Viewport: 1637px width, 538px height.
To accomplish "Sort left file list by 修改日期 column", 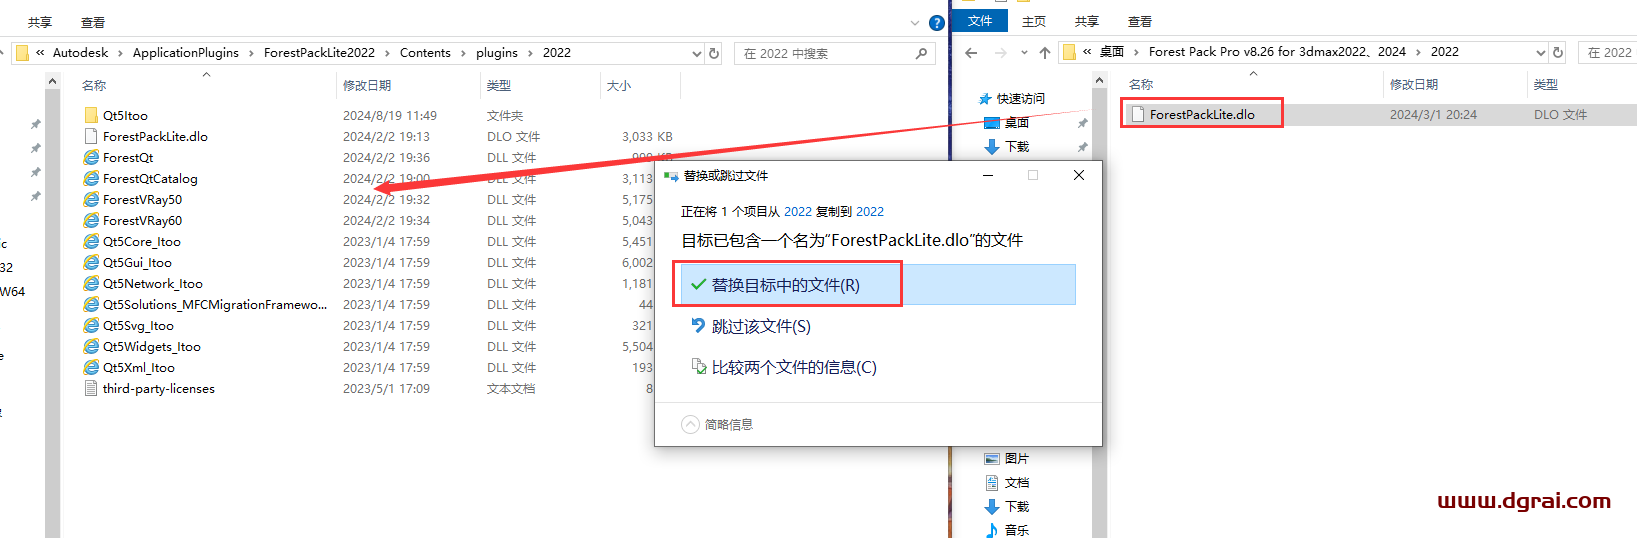I will click(x=367, y=86).
